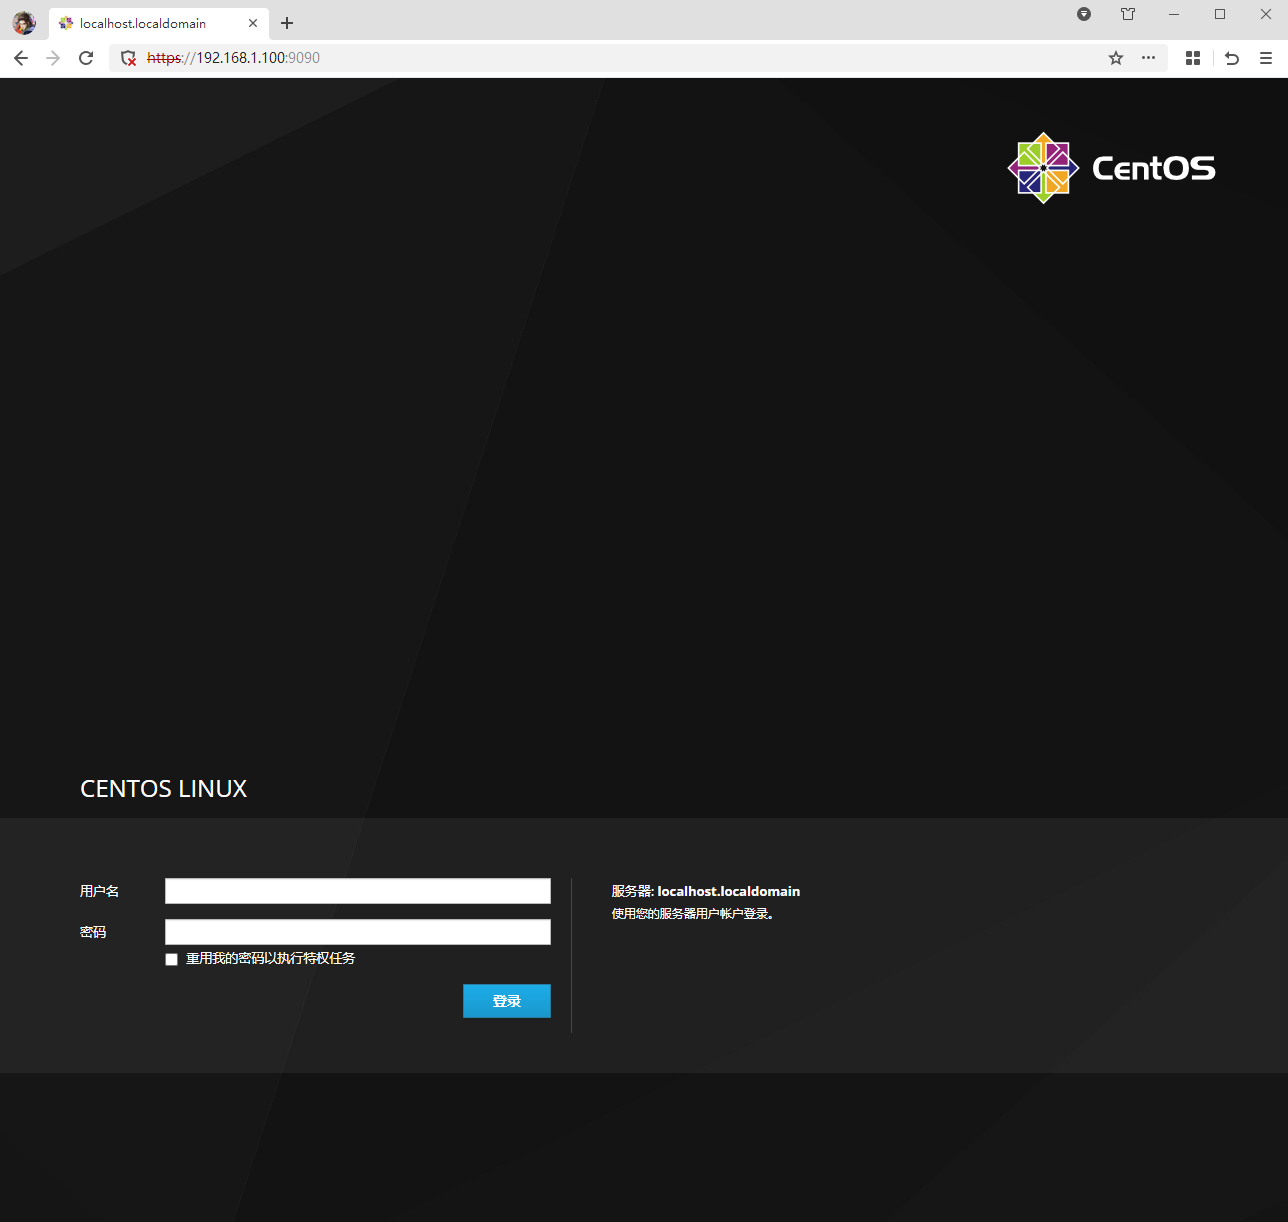This screenshot has height=1222, width=1288.
Task: Open the browser hamburger menu
Action: pos(1266,58)
